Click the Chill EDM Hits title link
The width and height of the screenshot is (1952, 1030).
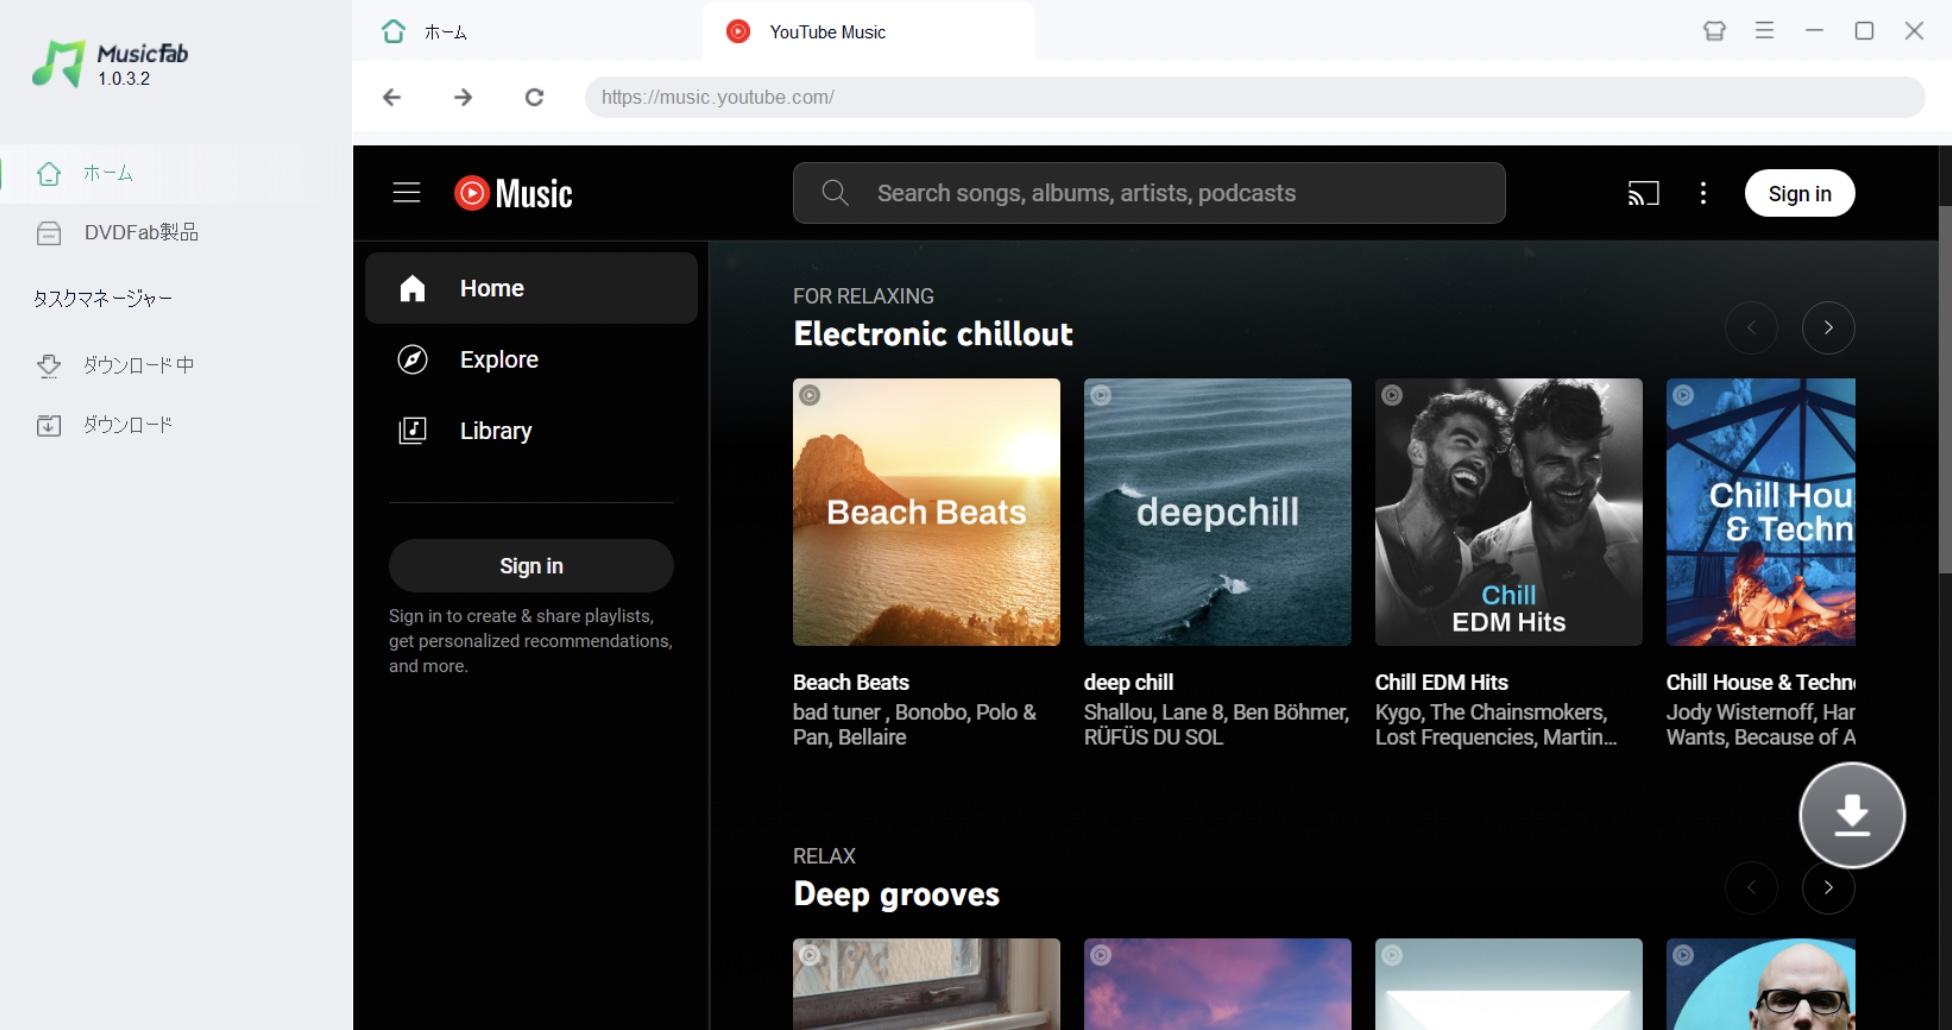tap(1441, 682)
